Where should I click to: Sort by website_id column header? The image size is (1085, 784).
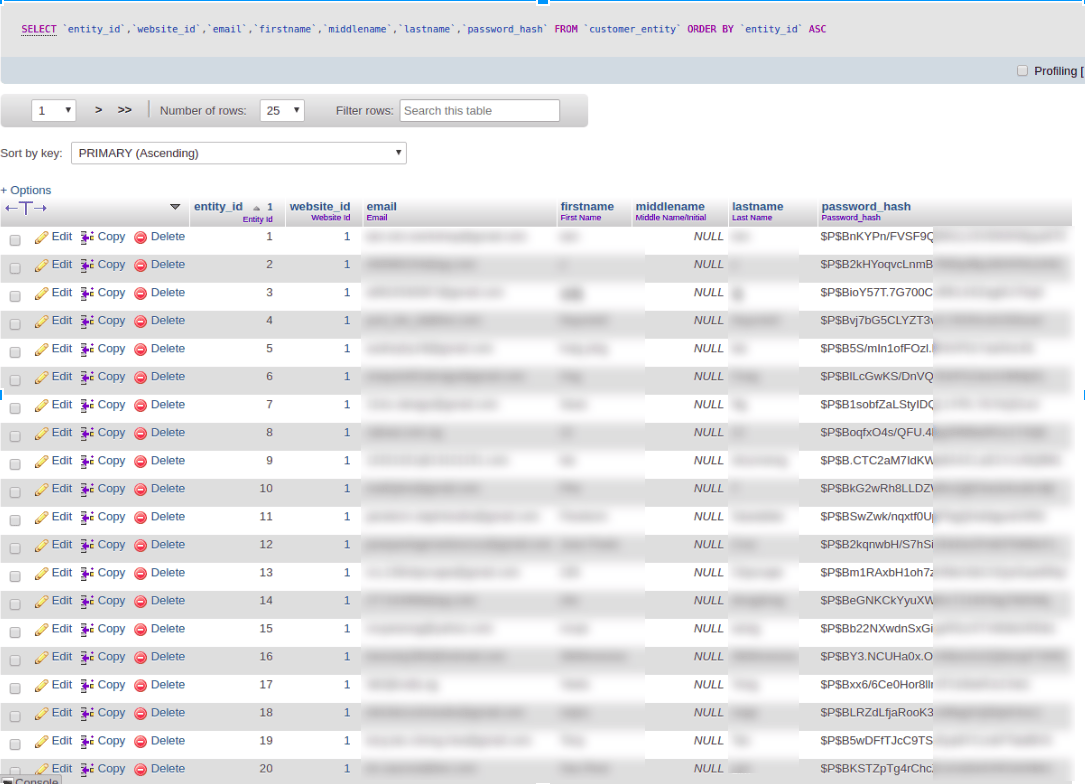(320, 206)
